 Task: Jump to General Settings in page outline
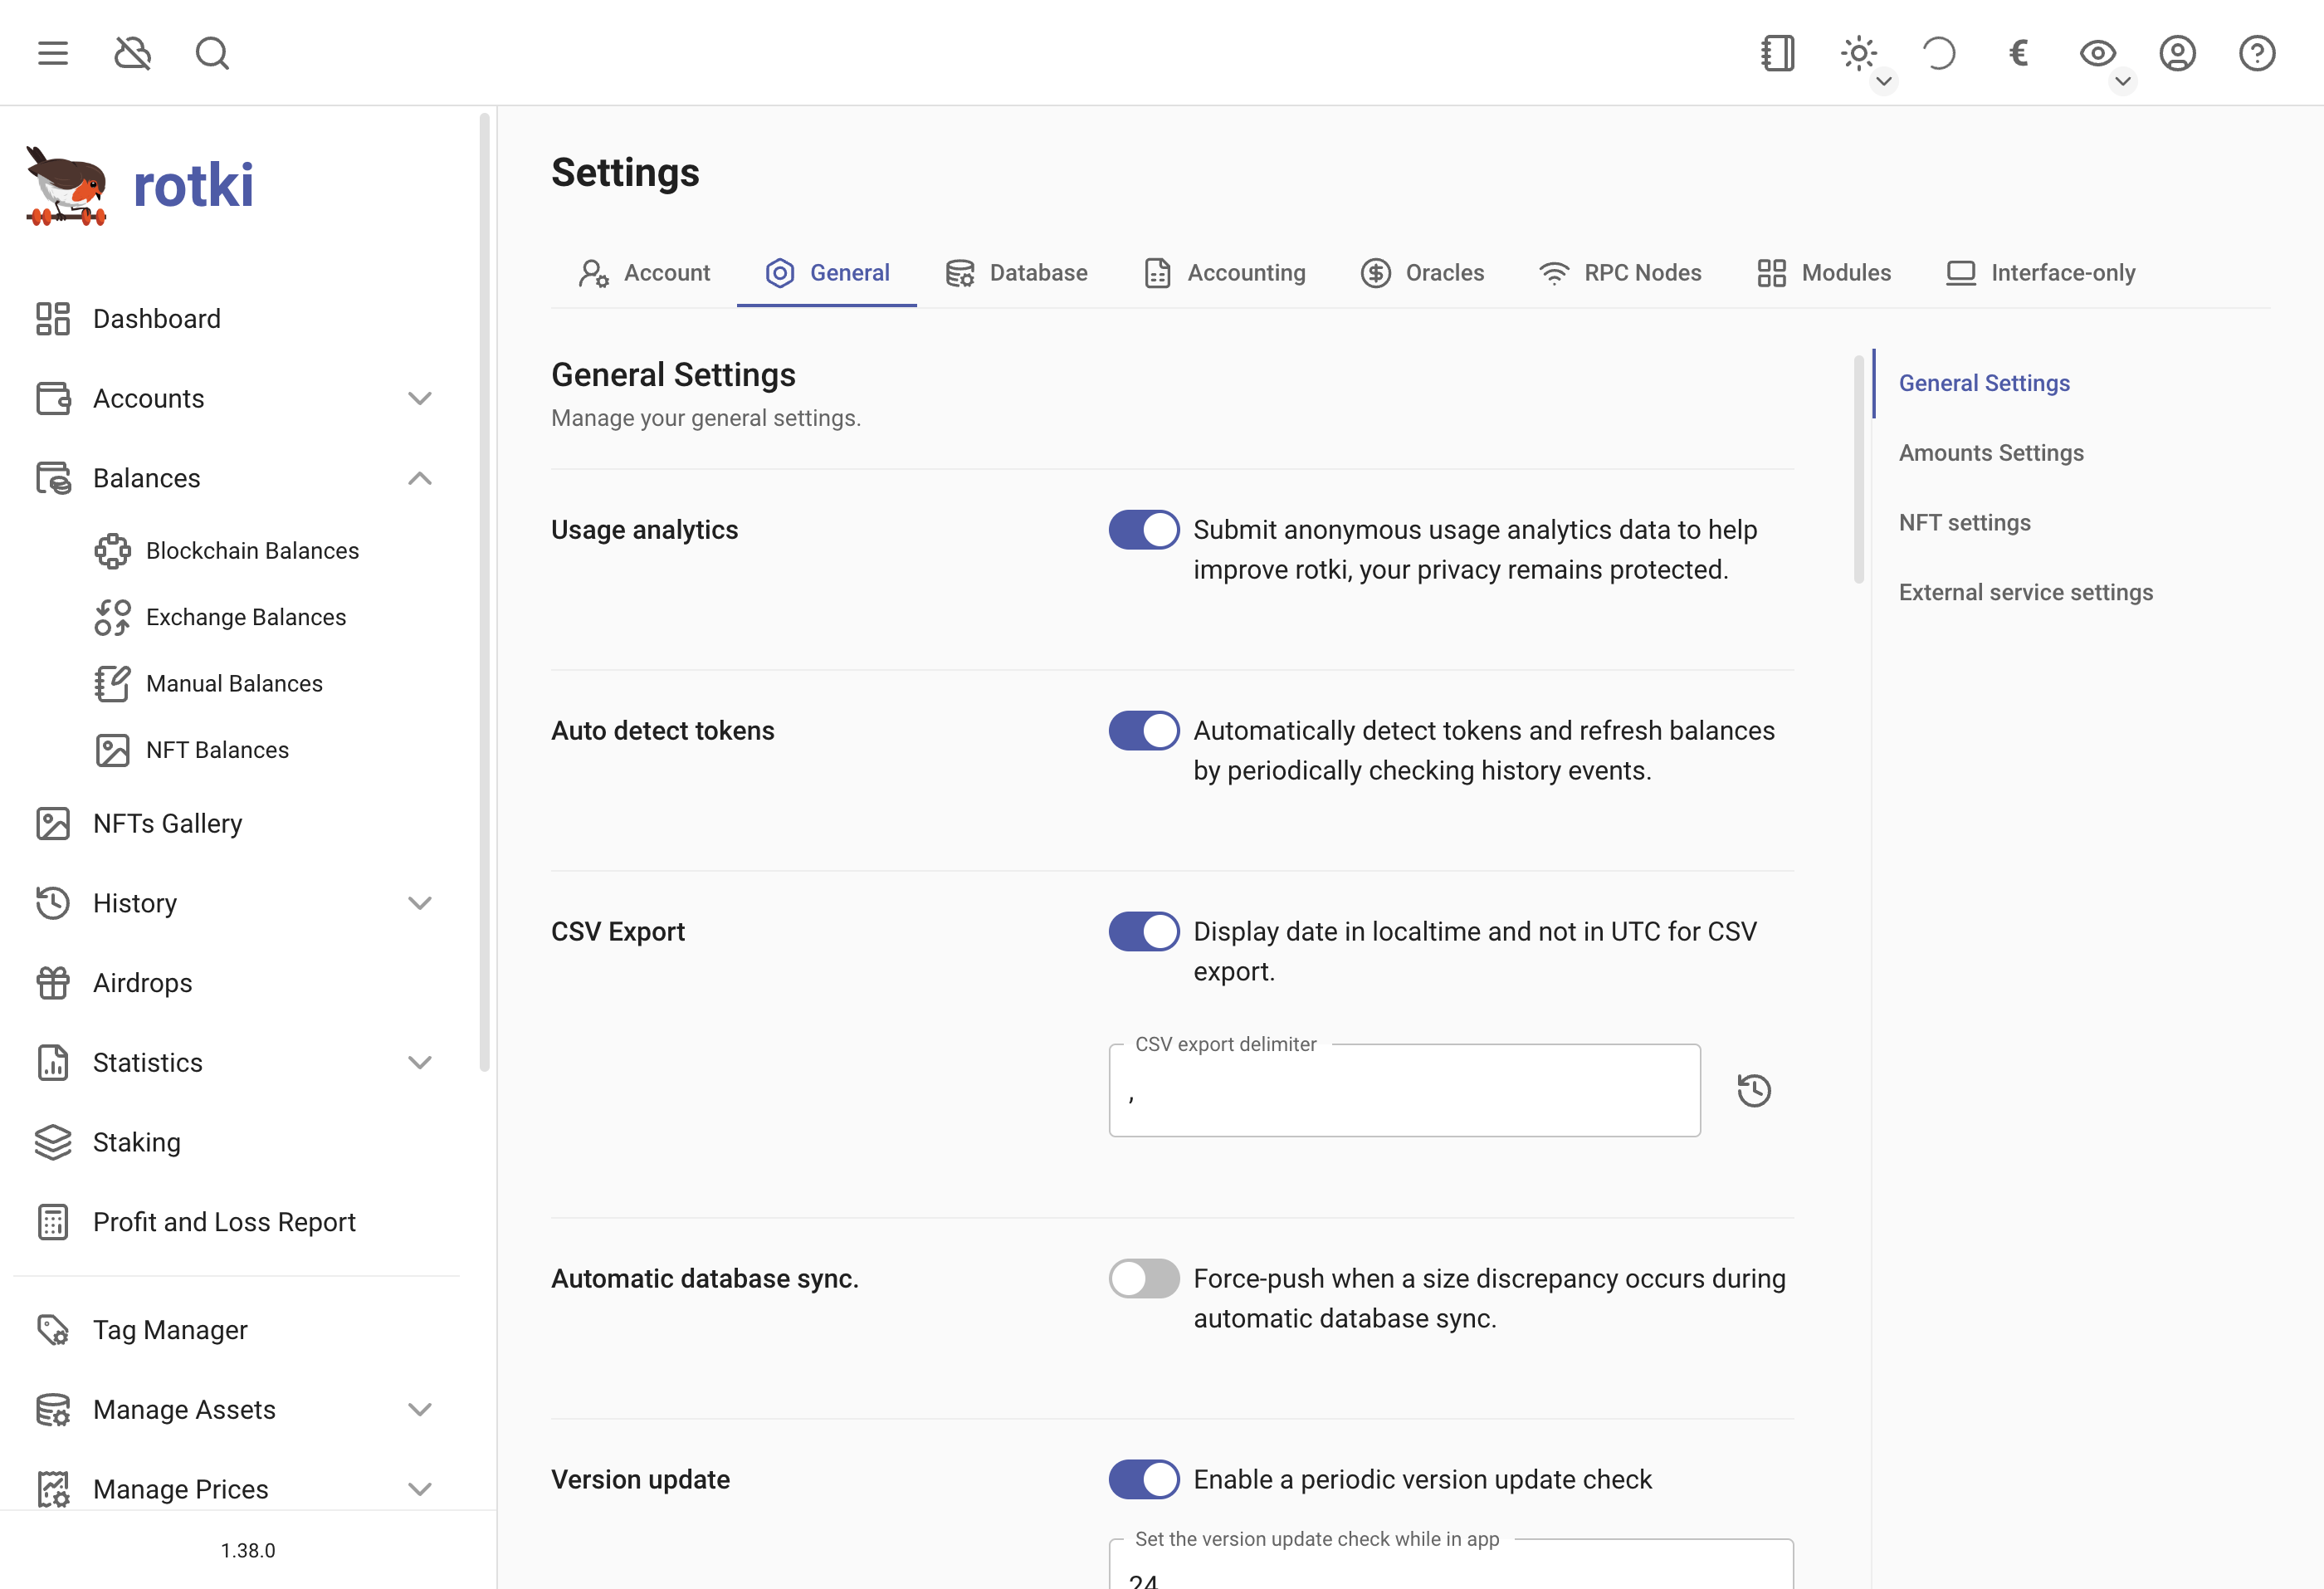(x=1984, y=383)
